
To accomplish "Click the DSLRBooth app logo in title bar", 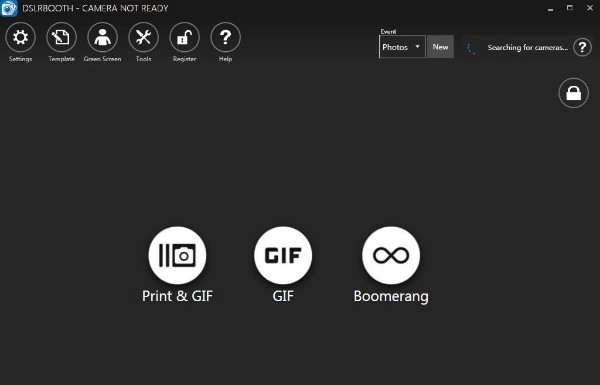I will (9, 8).
